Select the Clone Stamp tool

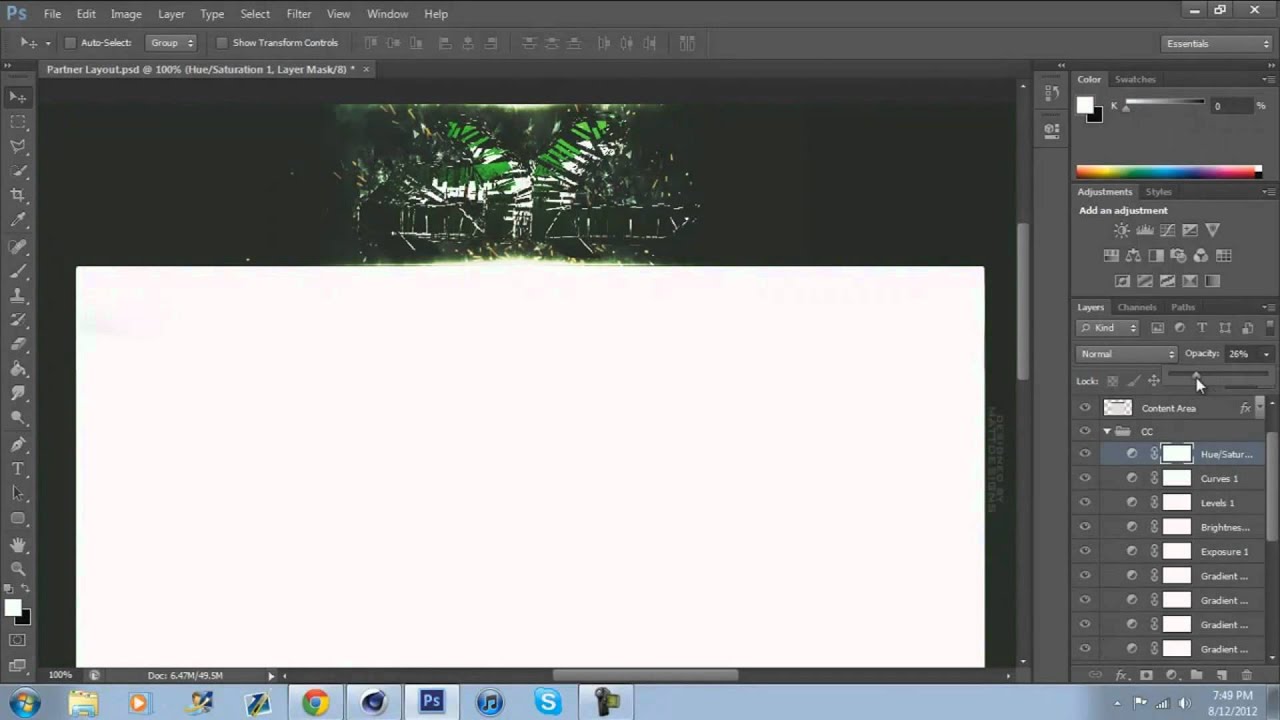tap(18, 296)
